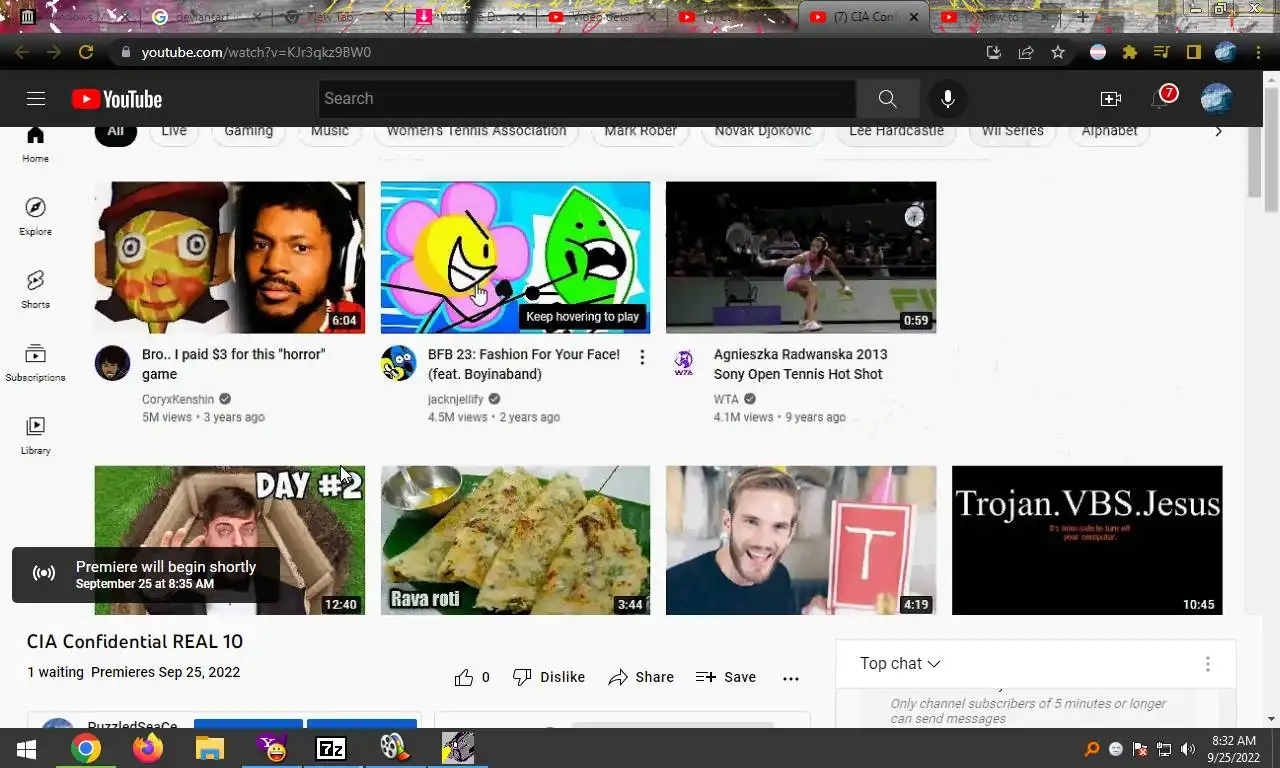Open the Create video camera icon

pos(1110,98)
